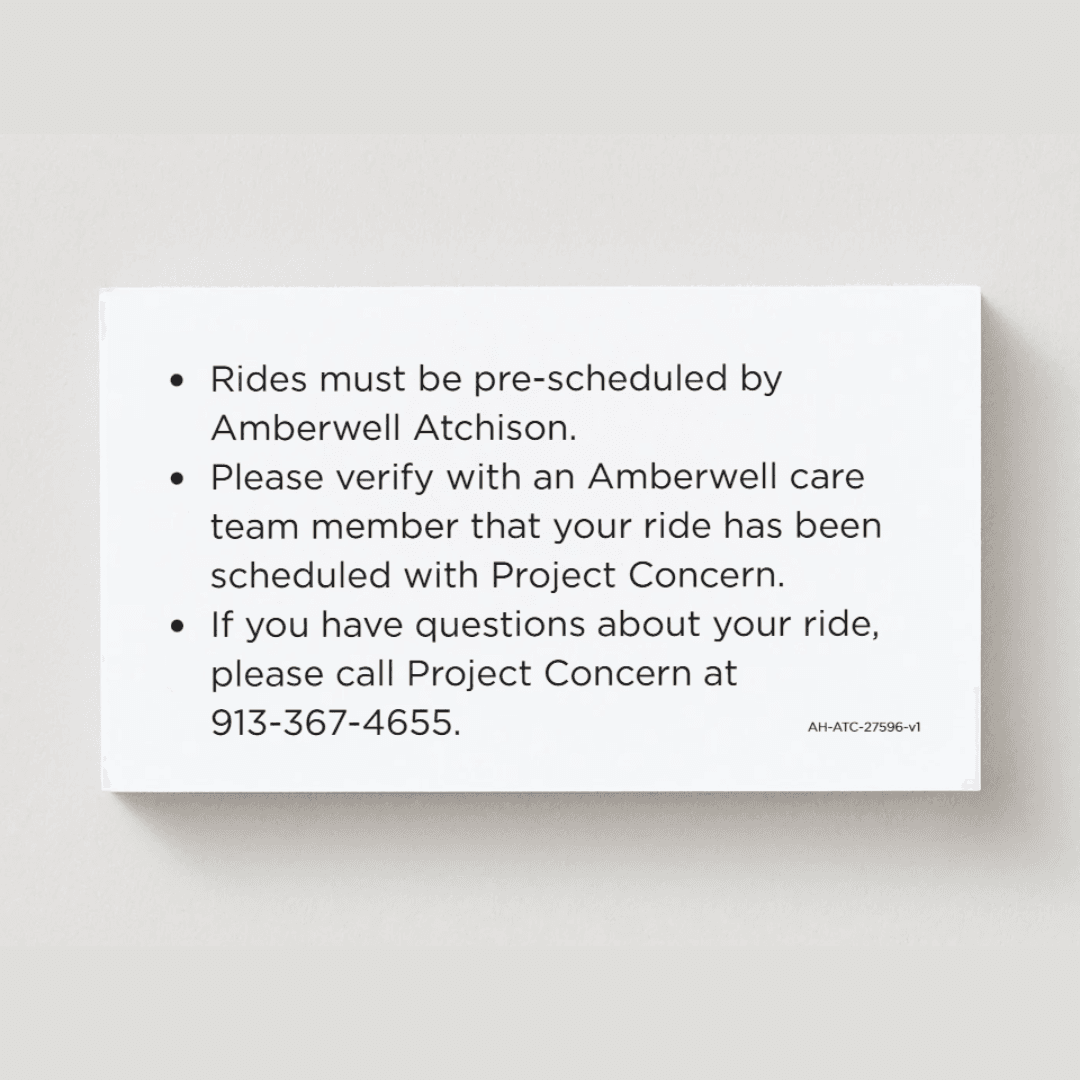Click the AH-ATC-27596-v1 reference code

point(864,727)
